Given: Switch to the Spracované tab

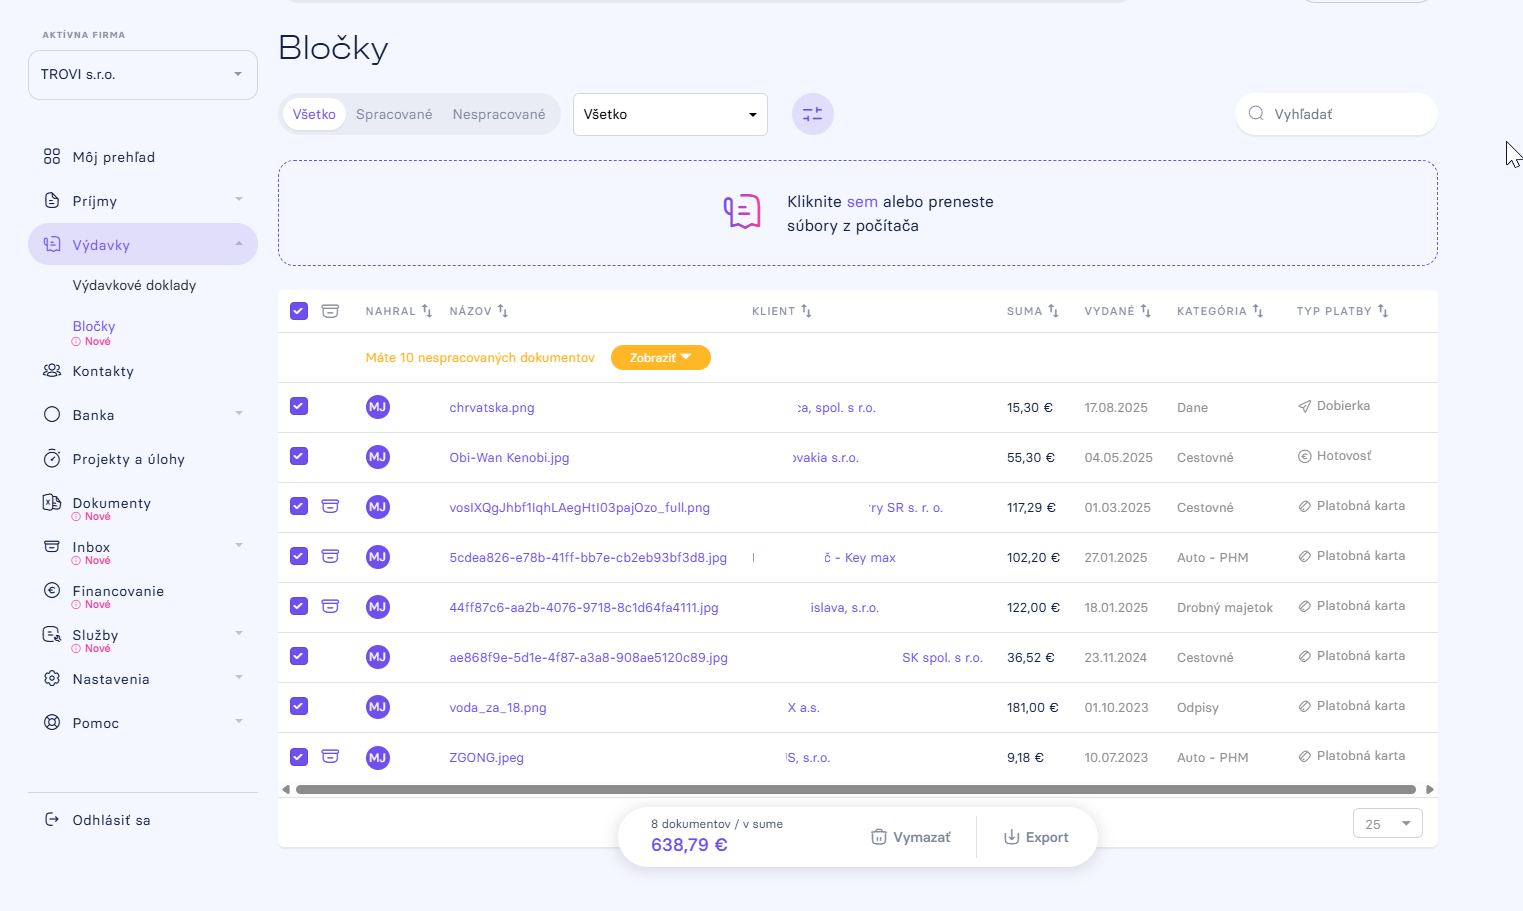Looking at the screenshot, I should pyautogui.click(x=394, y=114).
